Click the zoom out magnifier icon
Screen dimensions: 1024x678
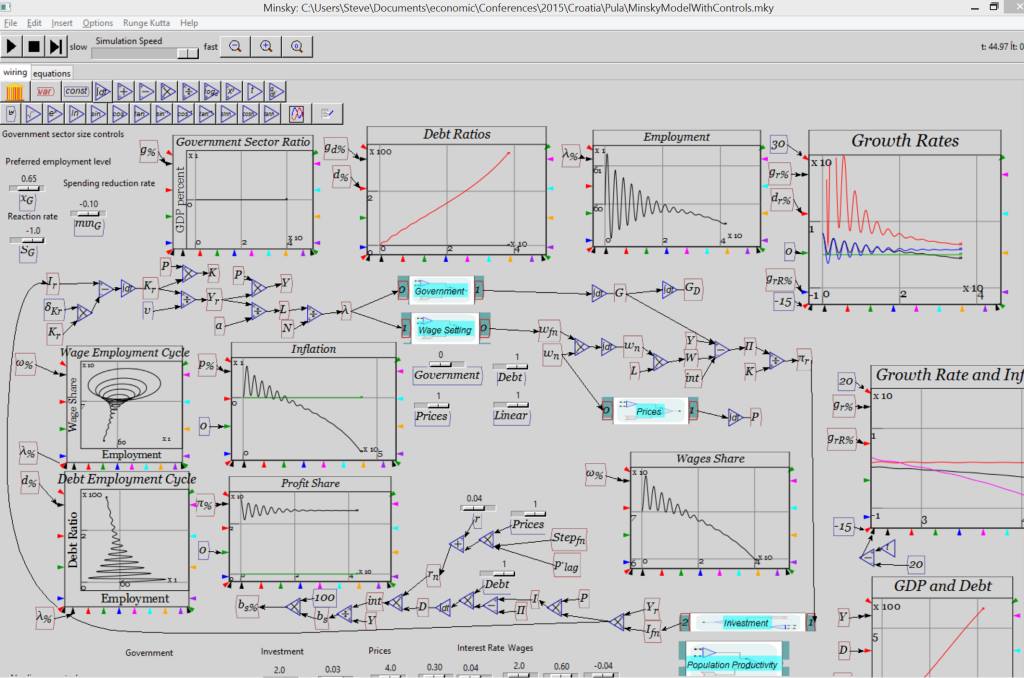pos(235,46)
